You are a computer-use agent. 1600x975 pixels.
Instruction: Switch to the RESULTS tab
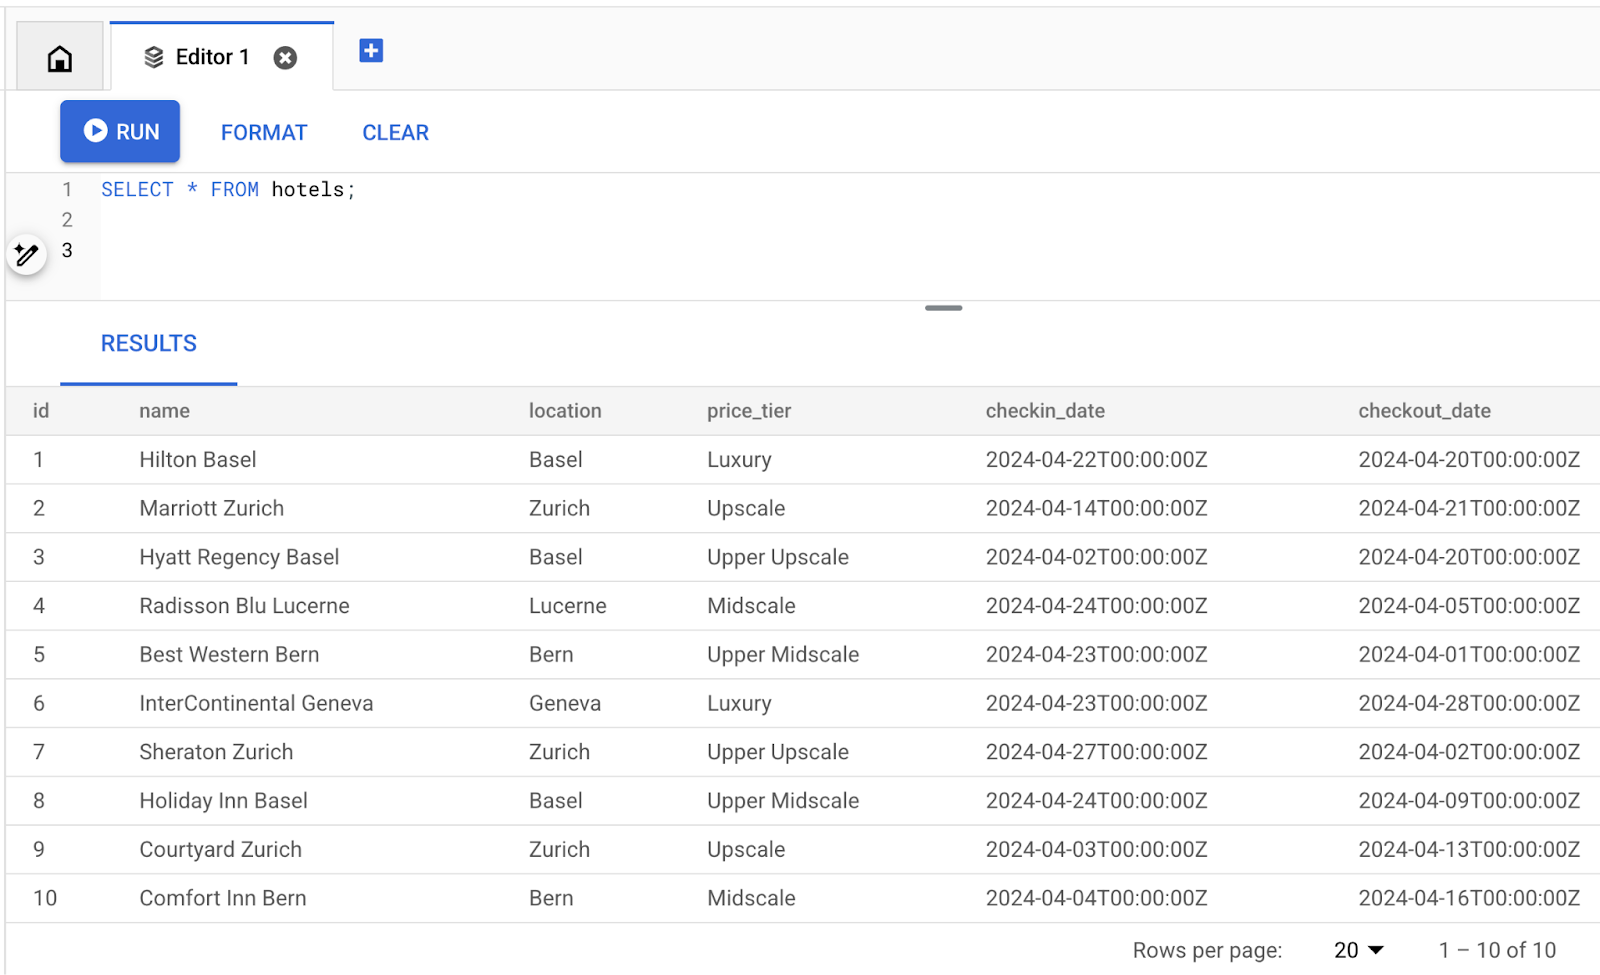coord(148,343)
